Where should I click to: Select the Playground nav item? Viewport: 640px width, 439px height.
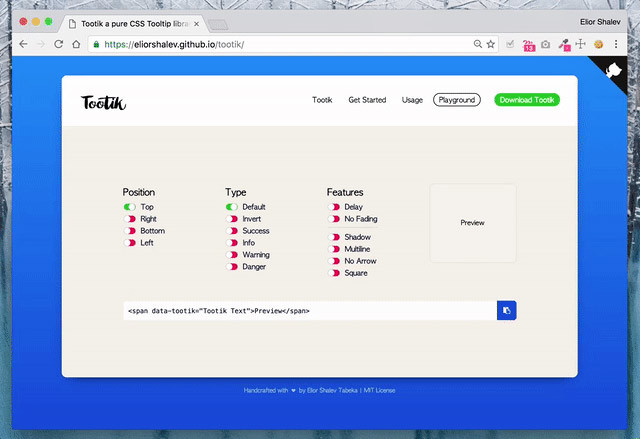(x=457, y=100)
